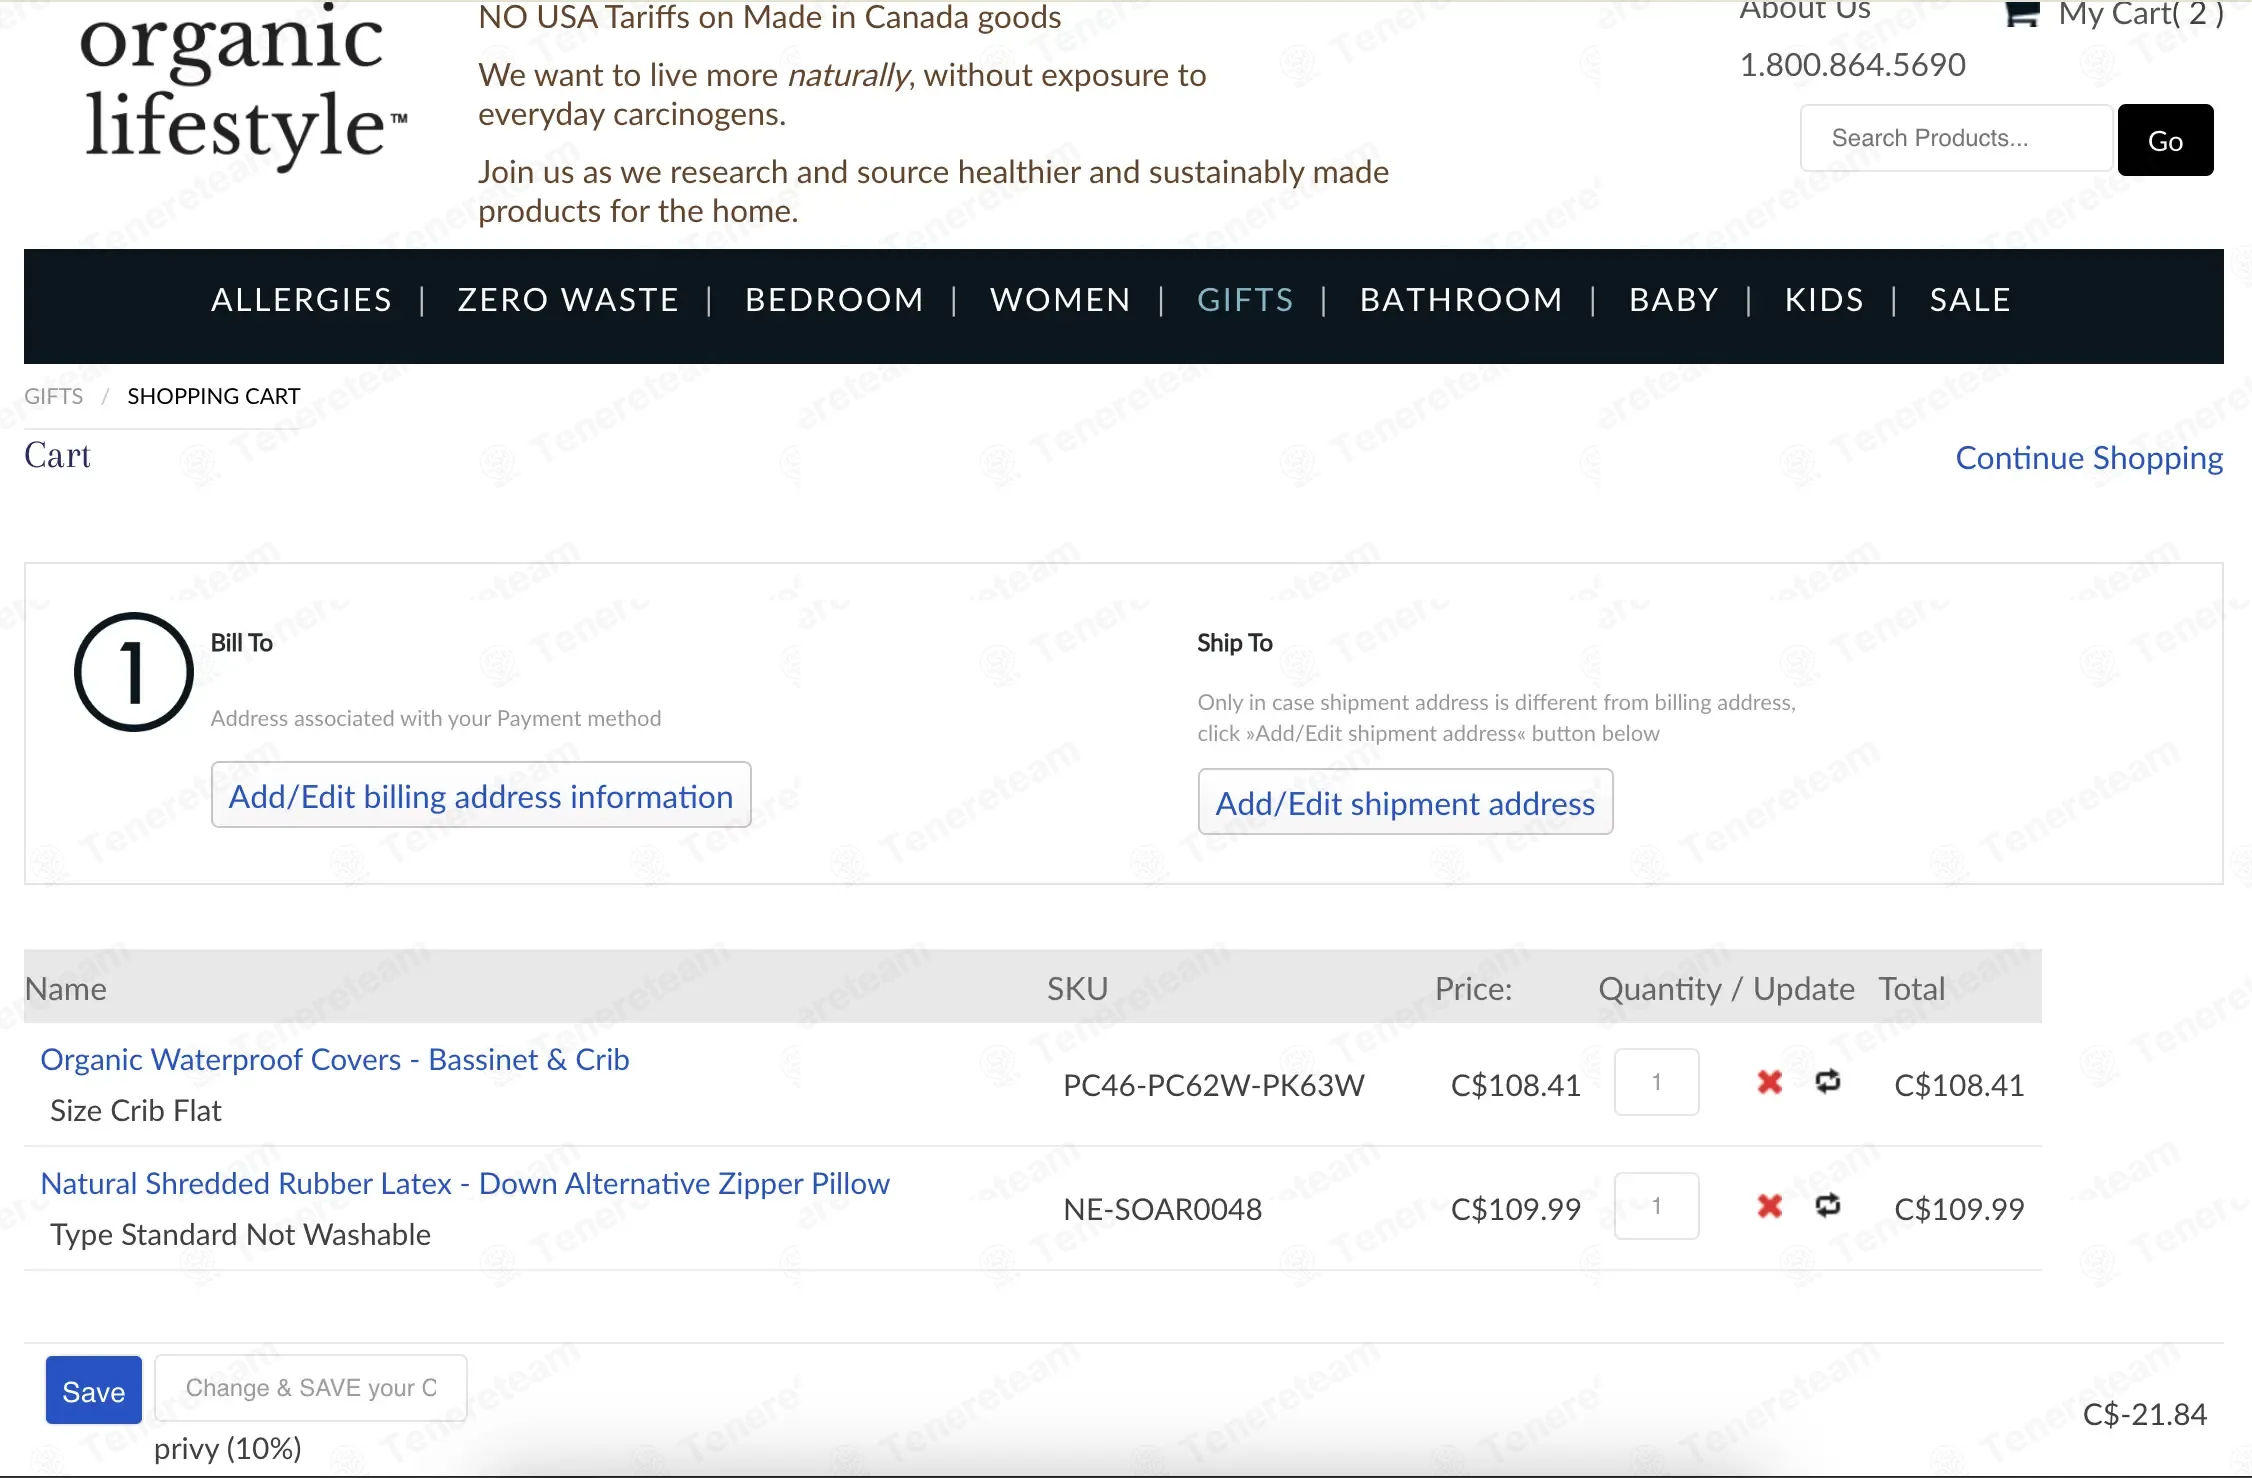Click the Change & SAVE coupon field
2252x1478 pixels.
(311, 1388)
